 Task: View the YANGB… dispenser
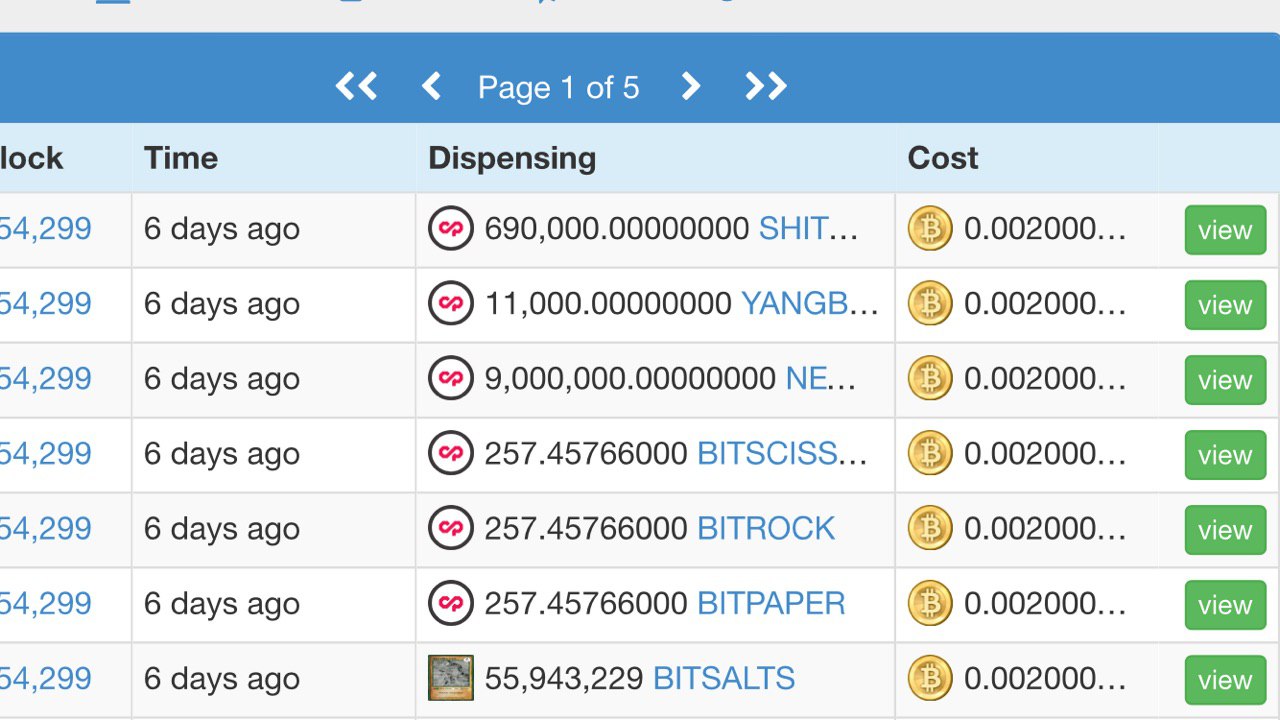click(x=1225, y=305)
